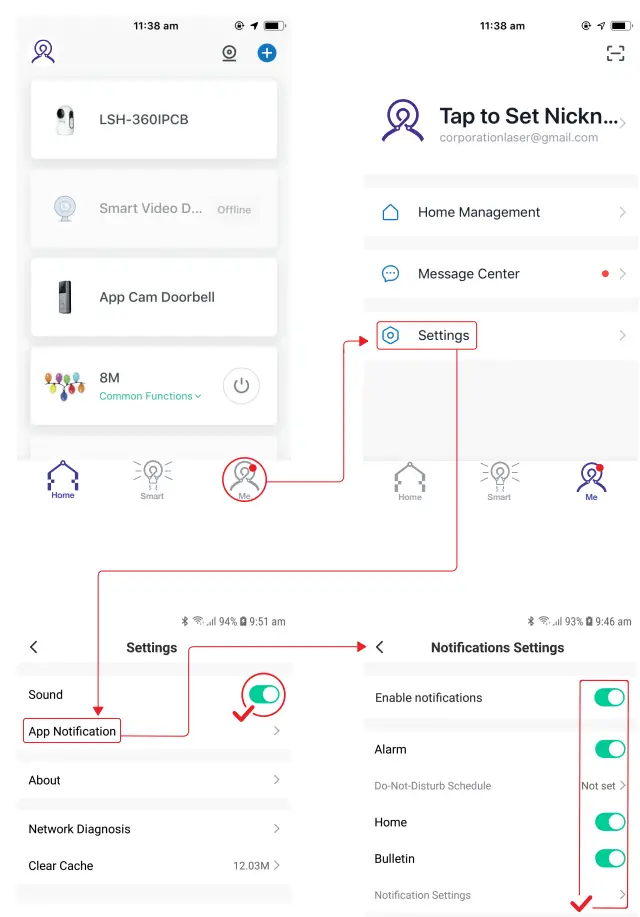This screenshot has width=640, height=917.
Task: Open Home Management menu entry
Action: point(501,212)
